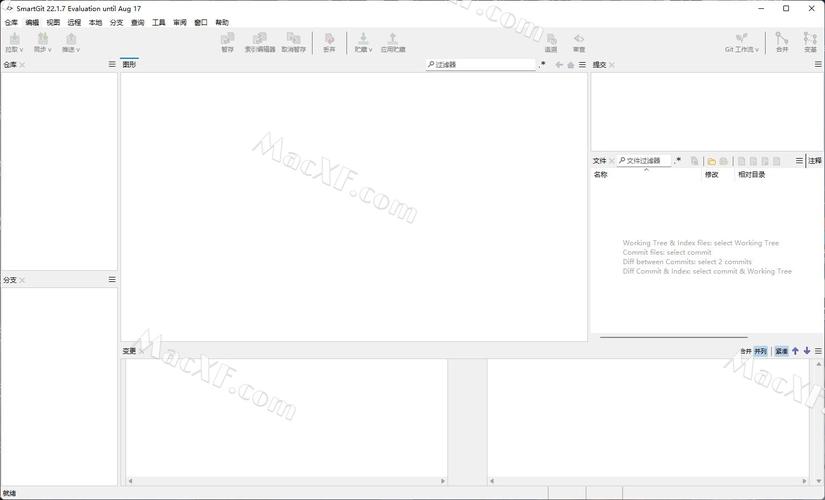Open the 审阅 menu

(180, 23)
